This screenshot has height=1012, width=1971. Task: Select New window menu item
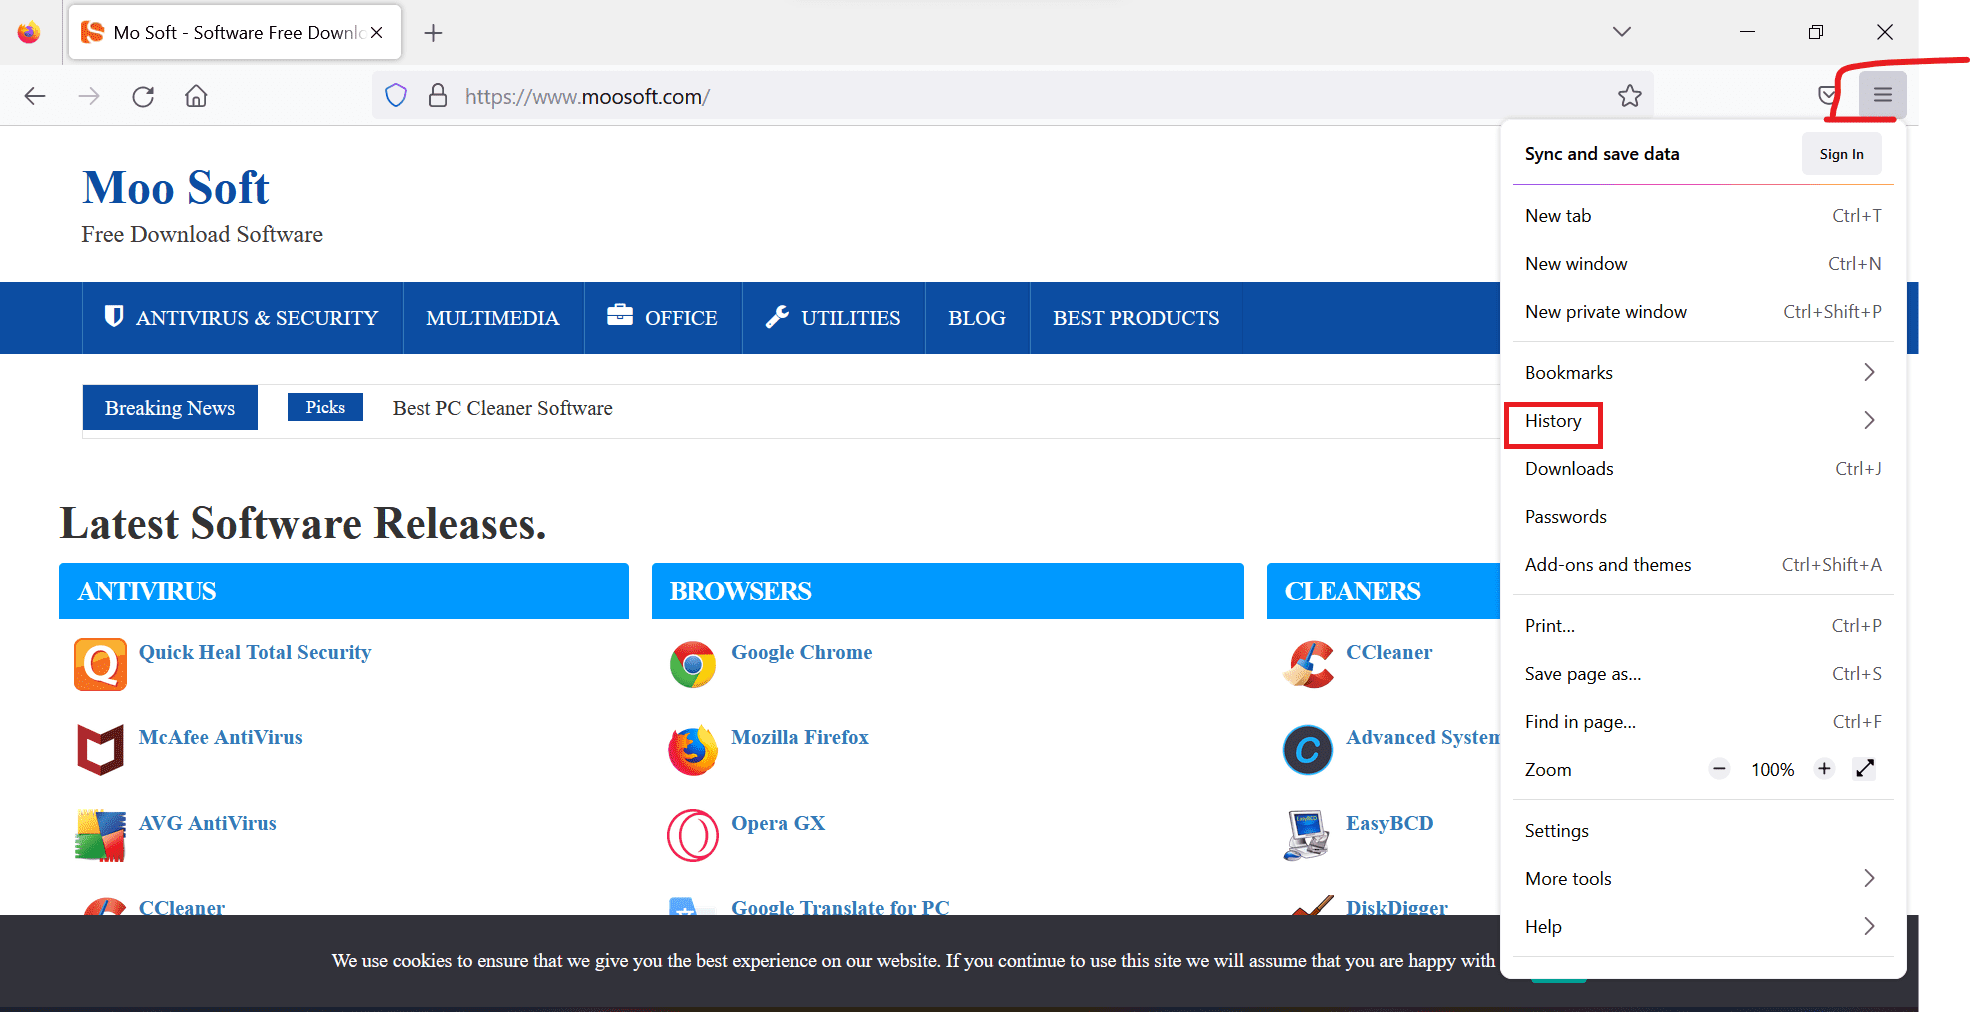tap(1703, 264)
